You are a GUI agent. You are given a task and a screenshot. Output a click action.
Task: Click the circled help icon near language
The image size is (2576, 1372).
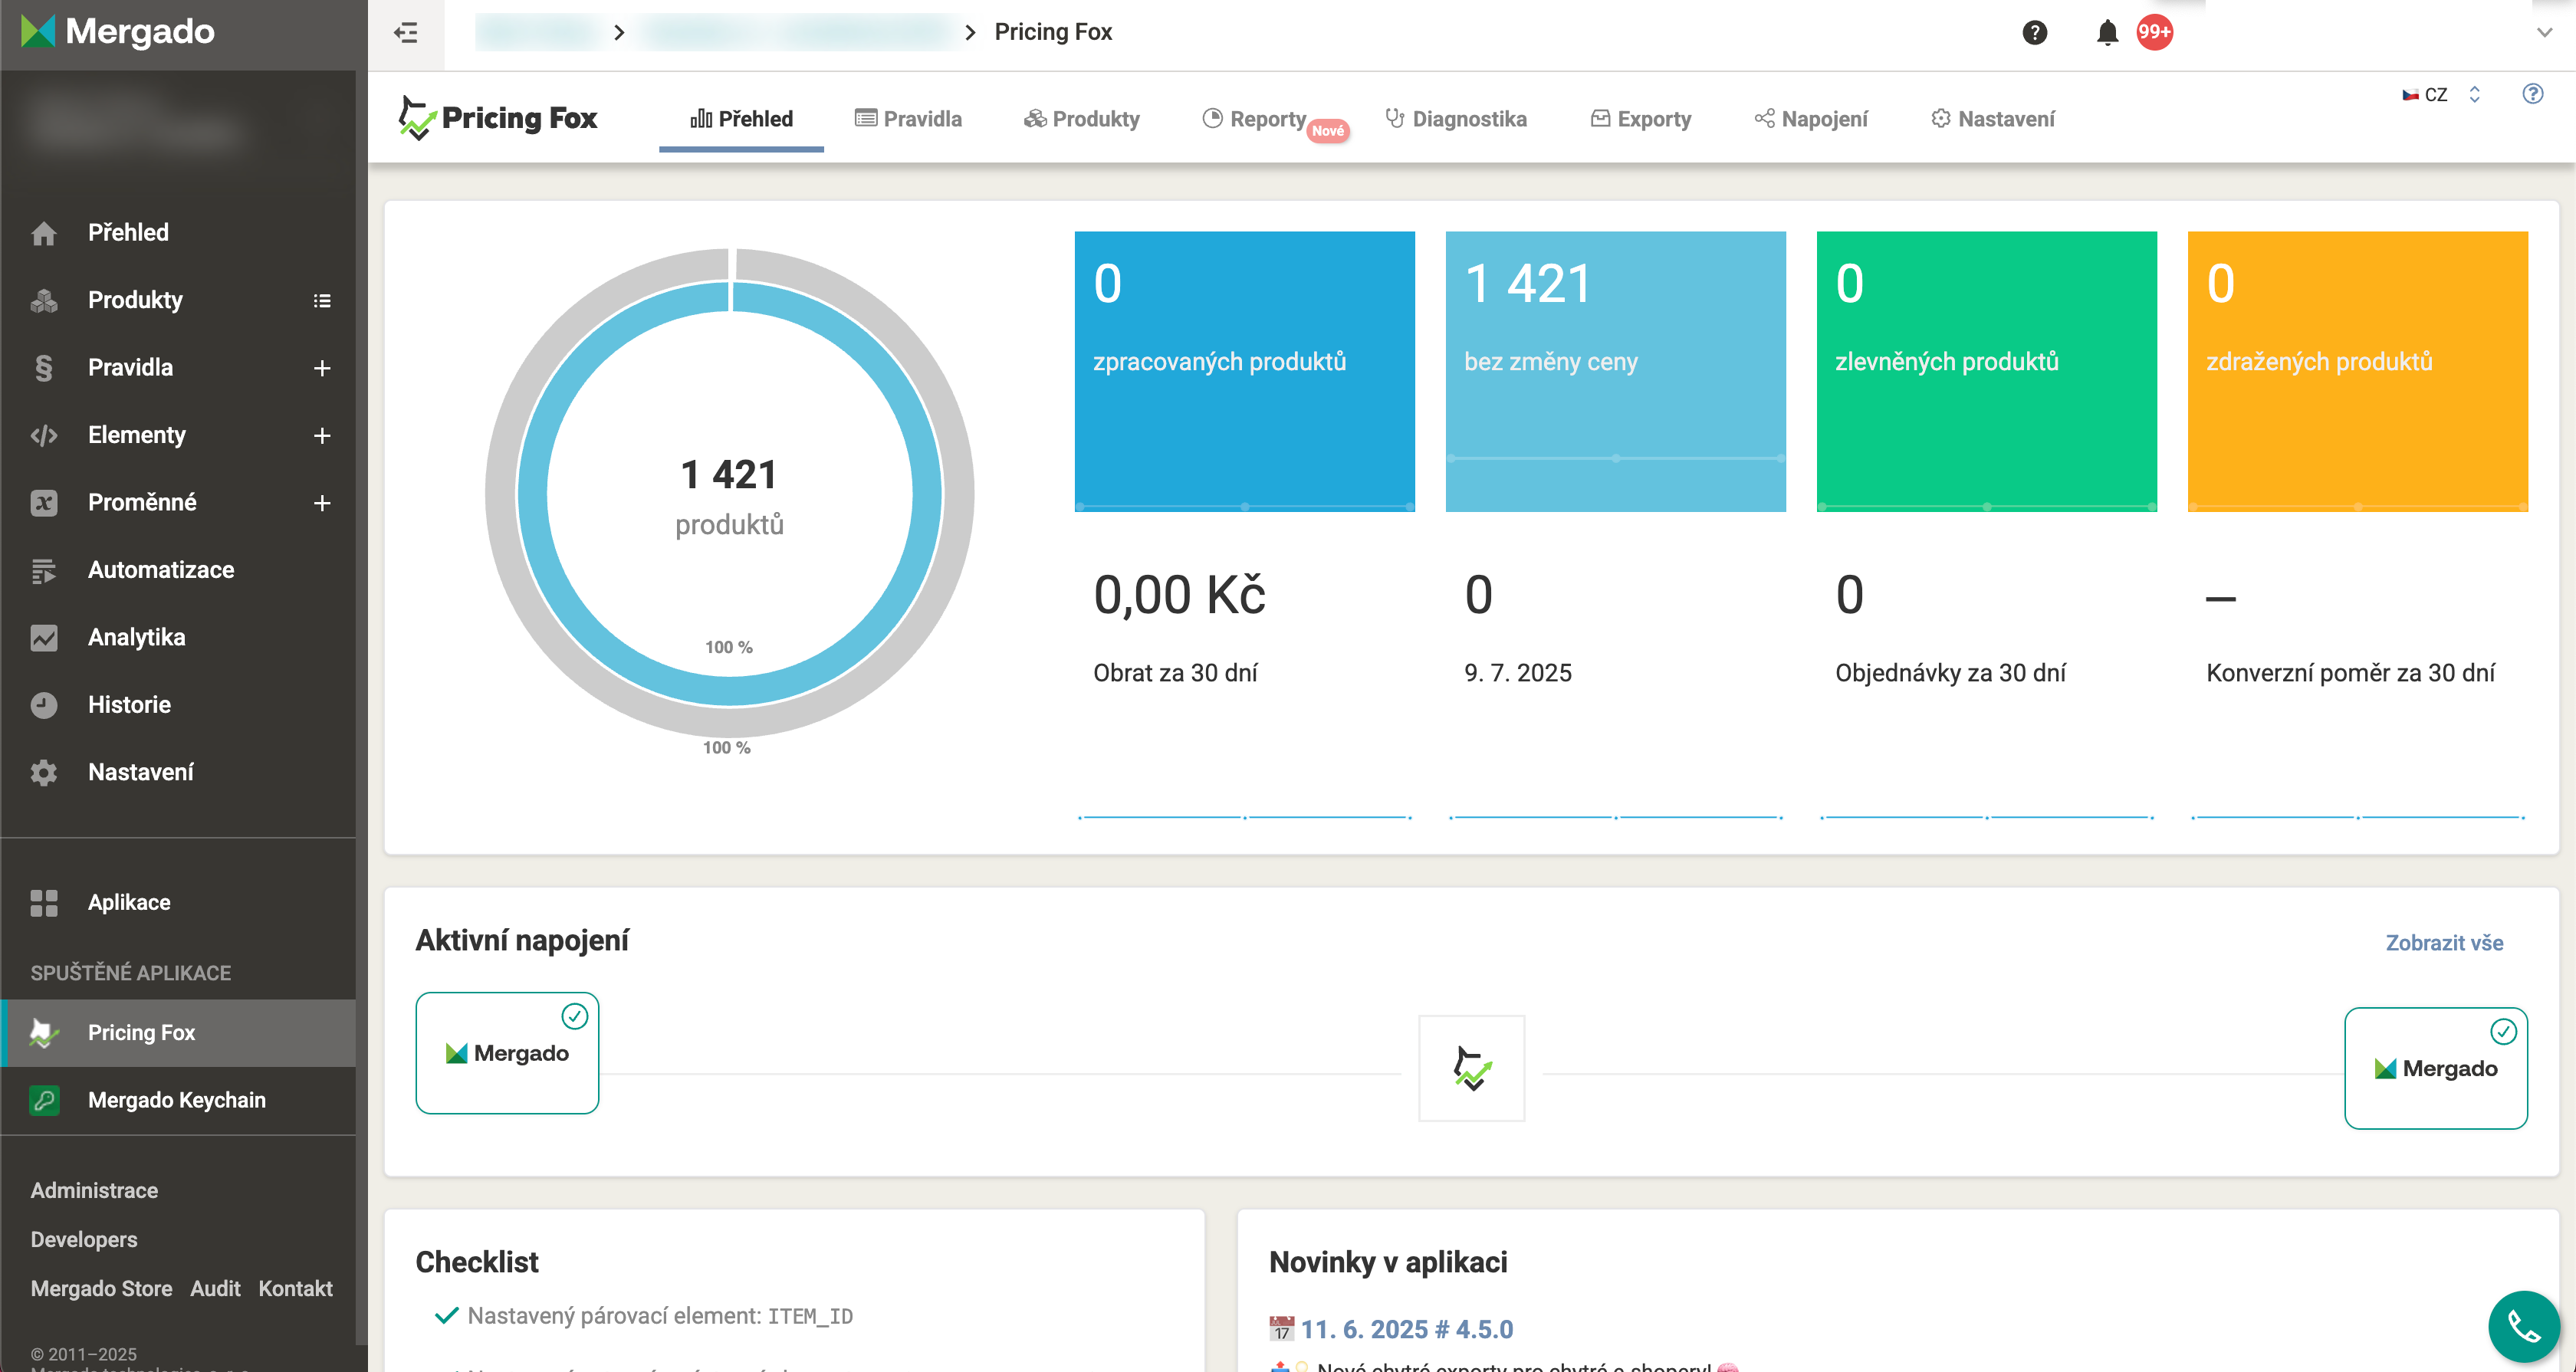(2532, 94)
